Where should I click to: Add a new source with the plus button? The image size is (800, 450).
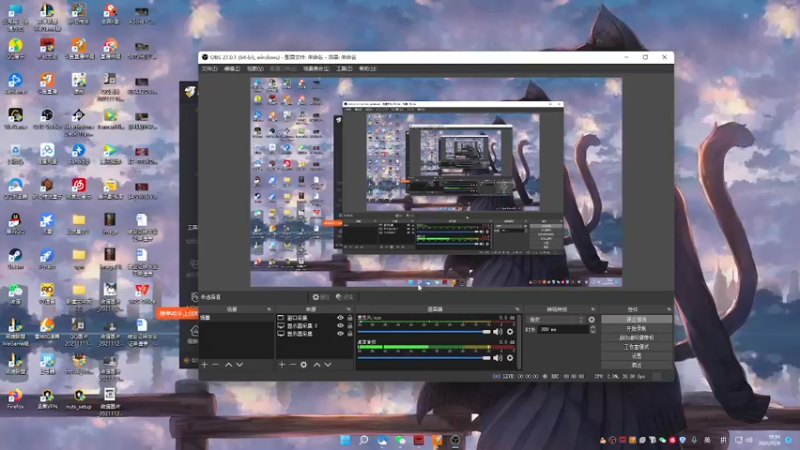(x=282, y=365)
